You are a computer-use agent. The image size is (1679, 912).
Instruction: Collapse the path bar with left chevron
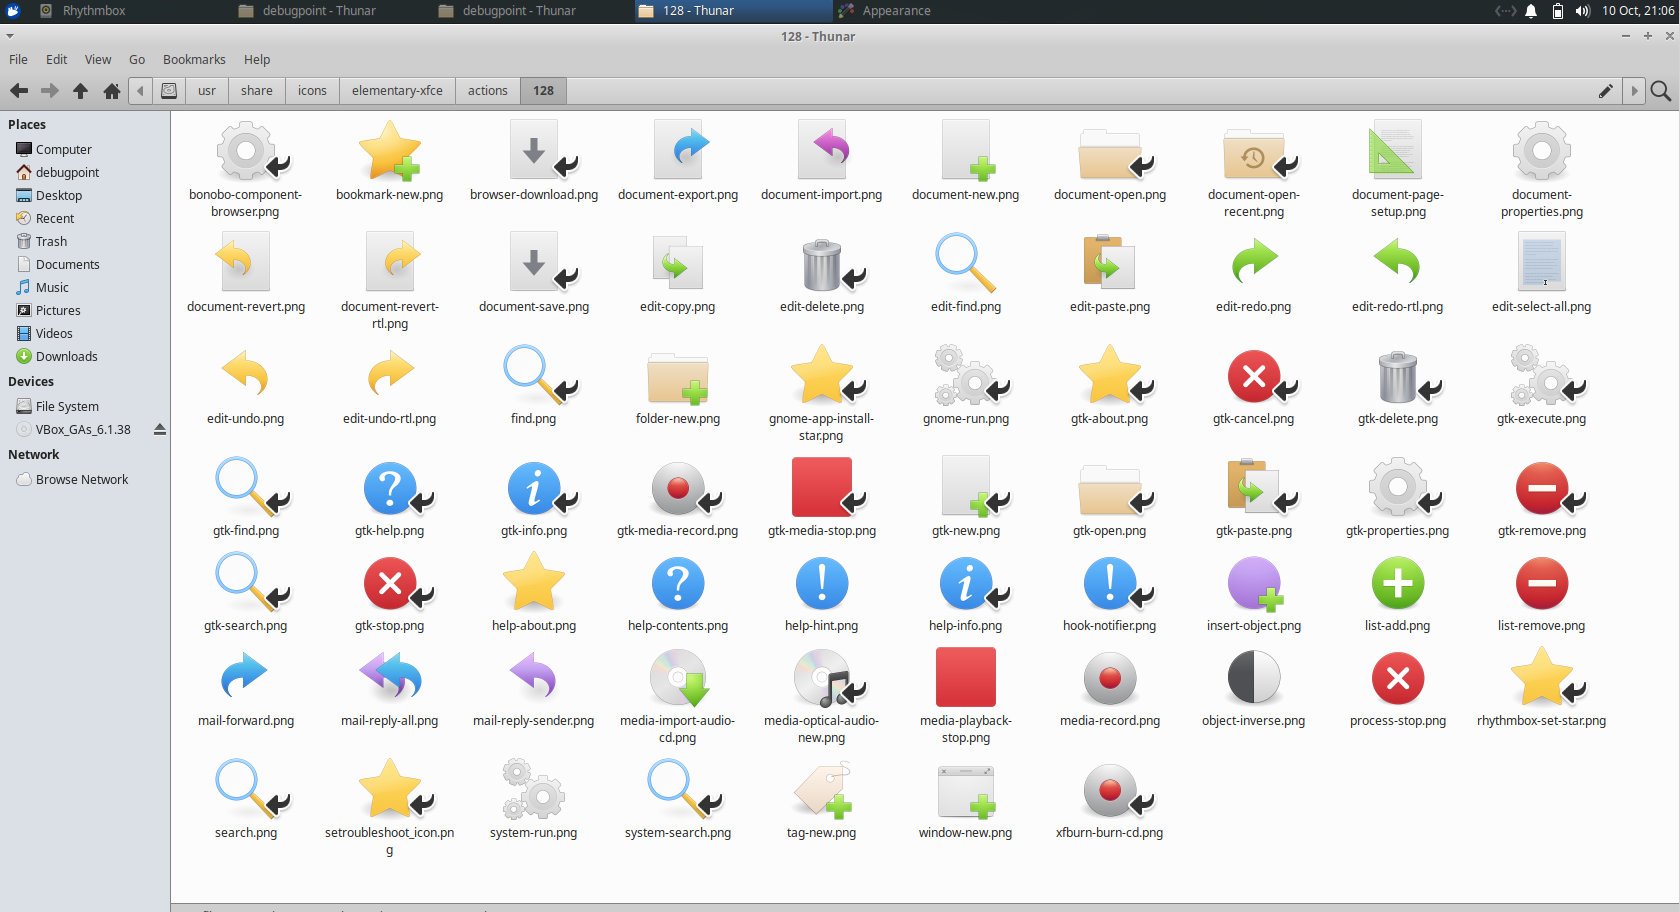[x=140, y=90]
